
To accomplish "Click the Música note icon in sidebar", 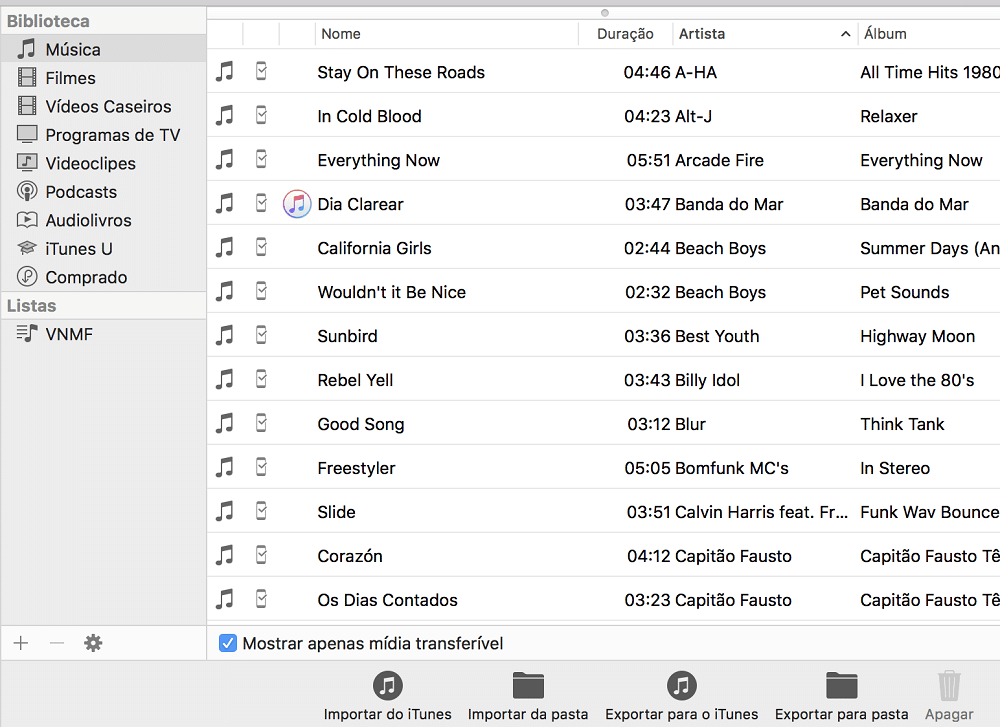I will point(27,48).
